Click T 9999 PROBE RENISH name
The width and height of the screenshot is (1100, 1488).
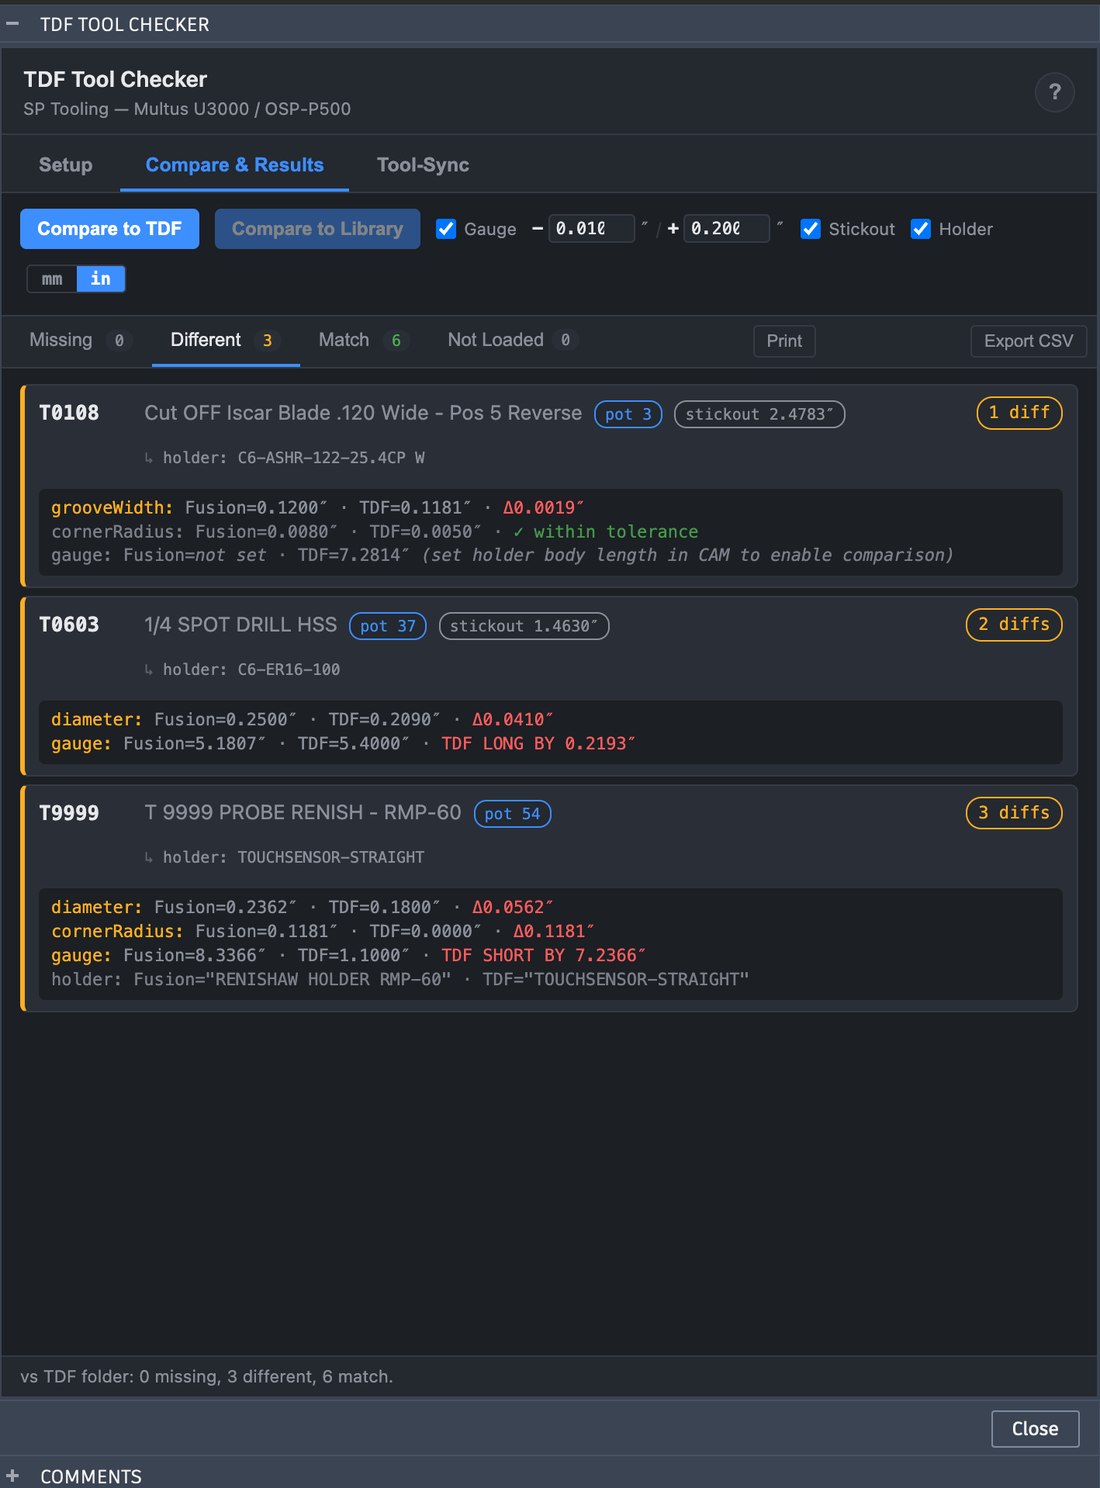click(303, 813)
